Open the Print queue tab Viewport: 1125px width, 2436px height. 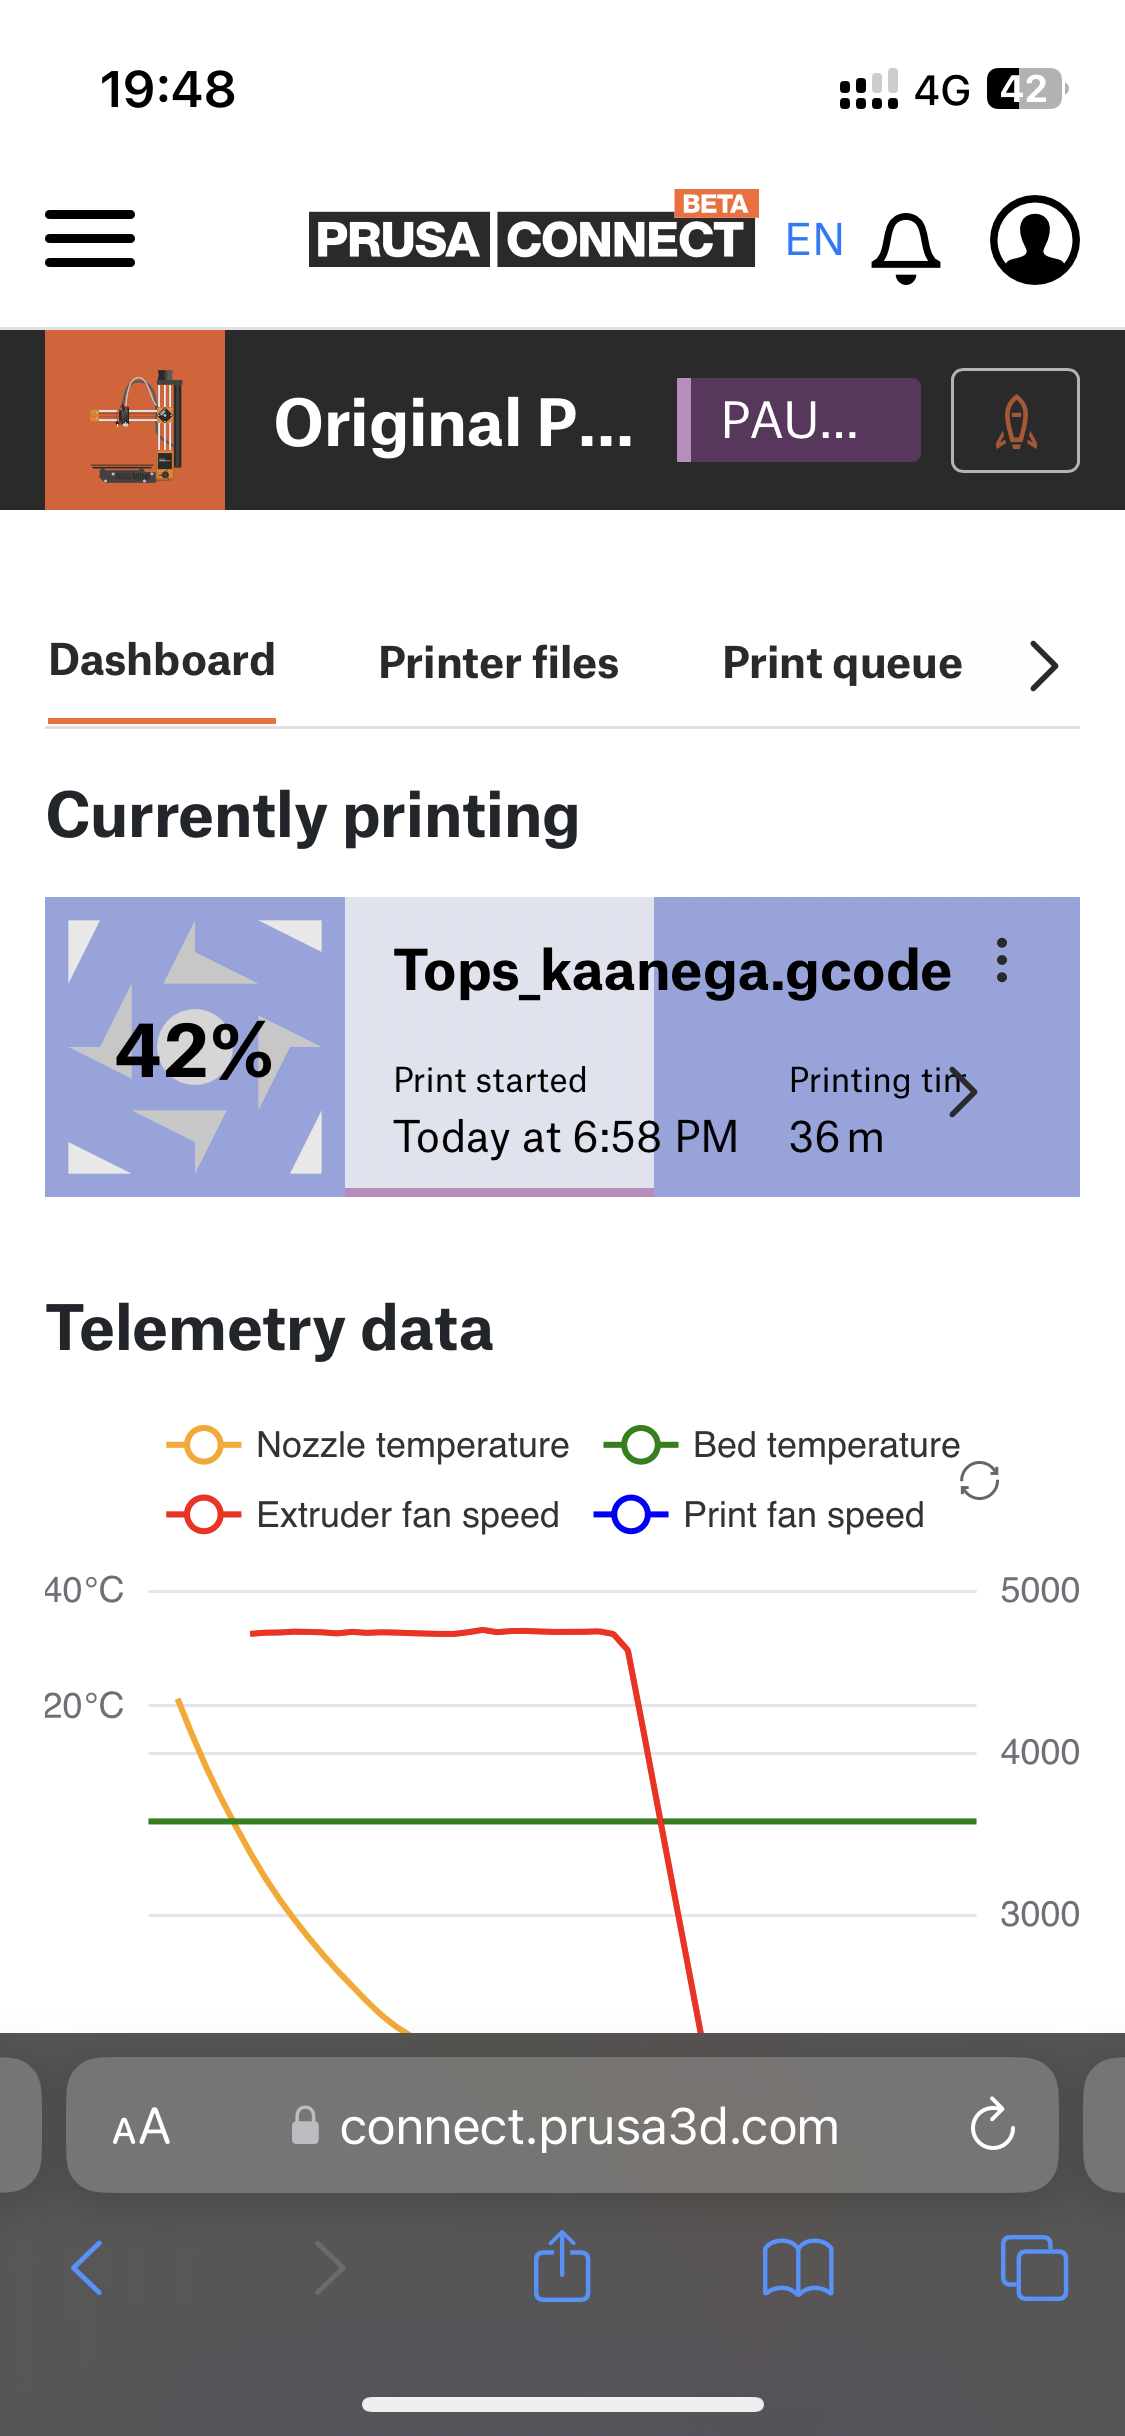tap(841, 663)
